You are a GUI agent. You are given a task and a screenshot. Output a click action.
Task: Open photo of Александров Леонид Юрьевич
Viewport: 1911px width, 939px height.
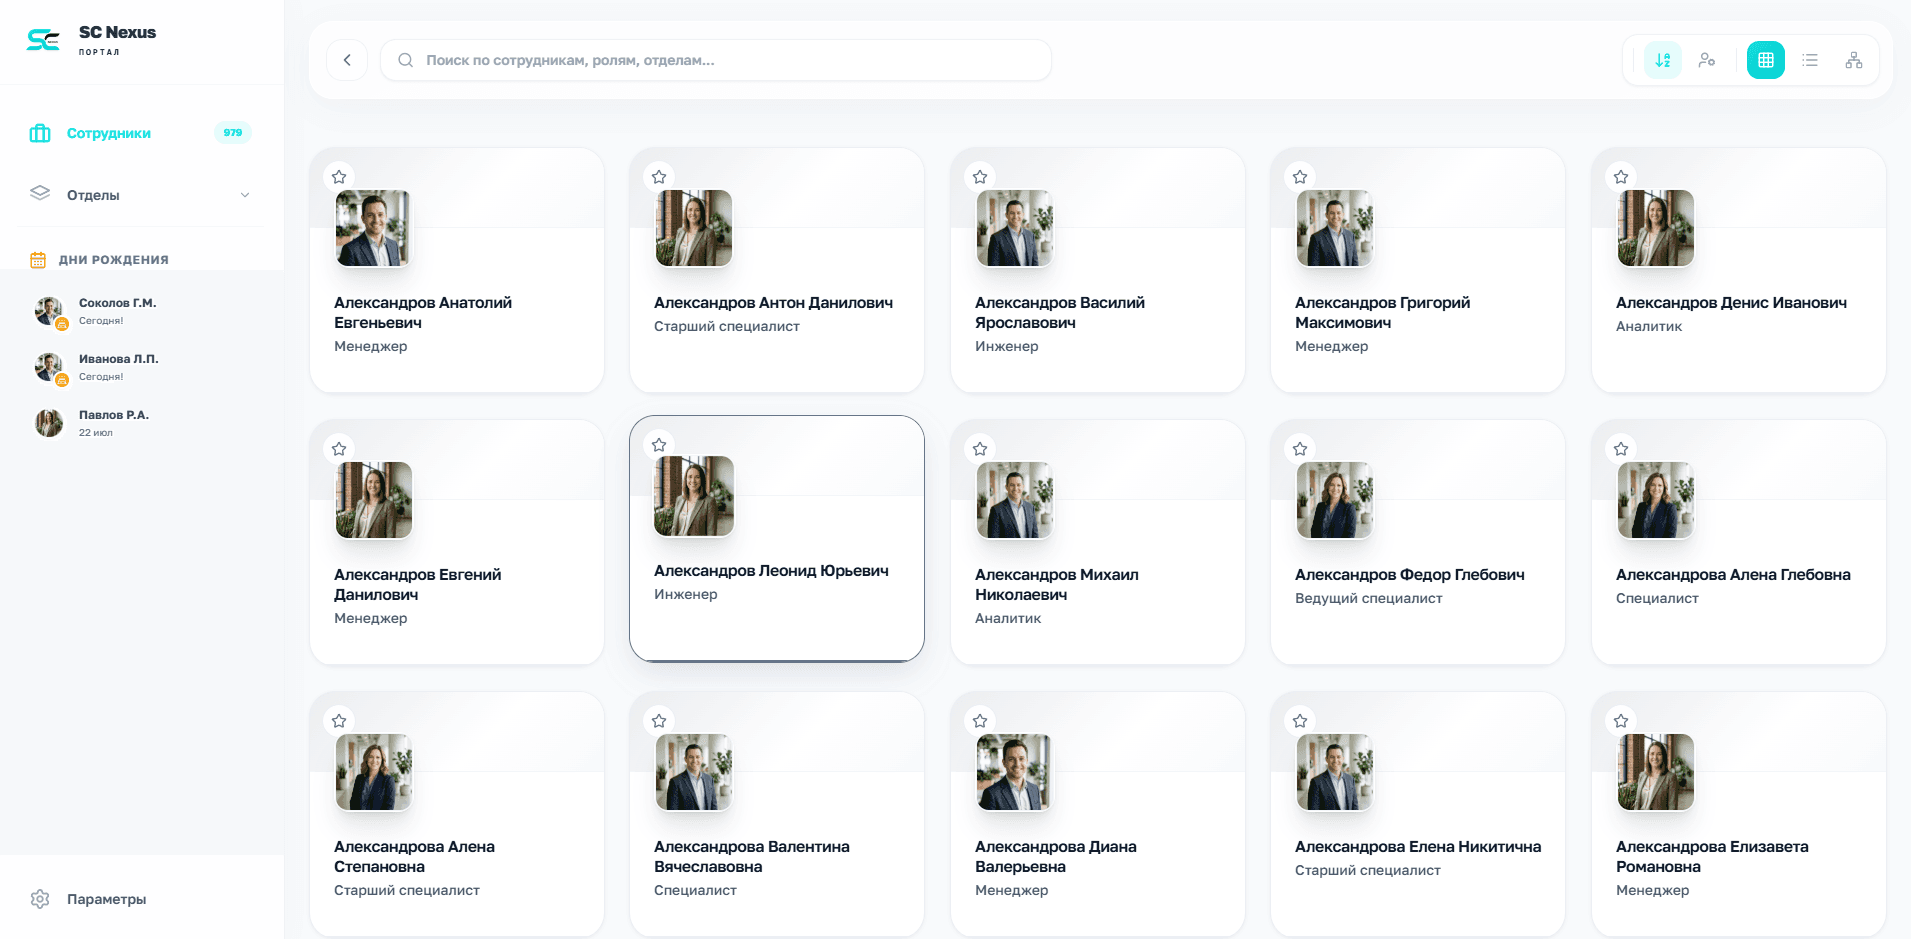(x=694, y=496)
